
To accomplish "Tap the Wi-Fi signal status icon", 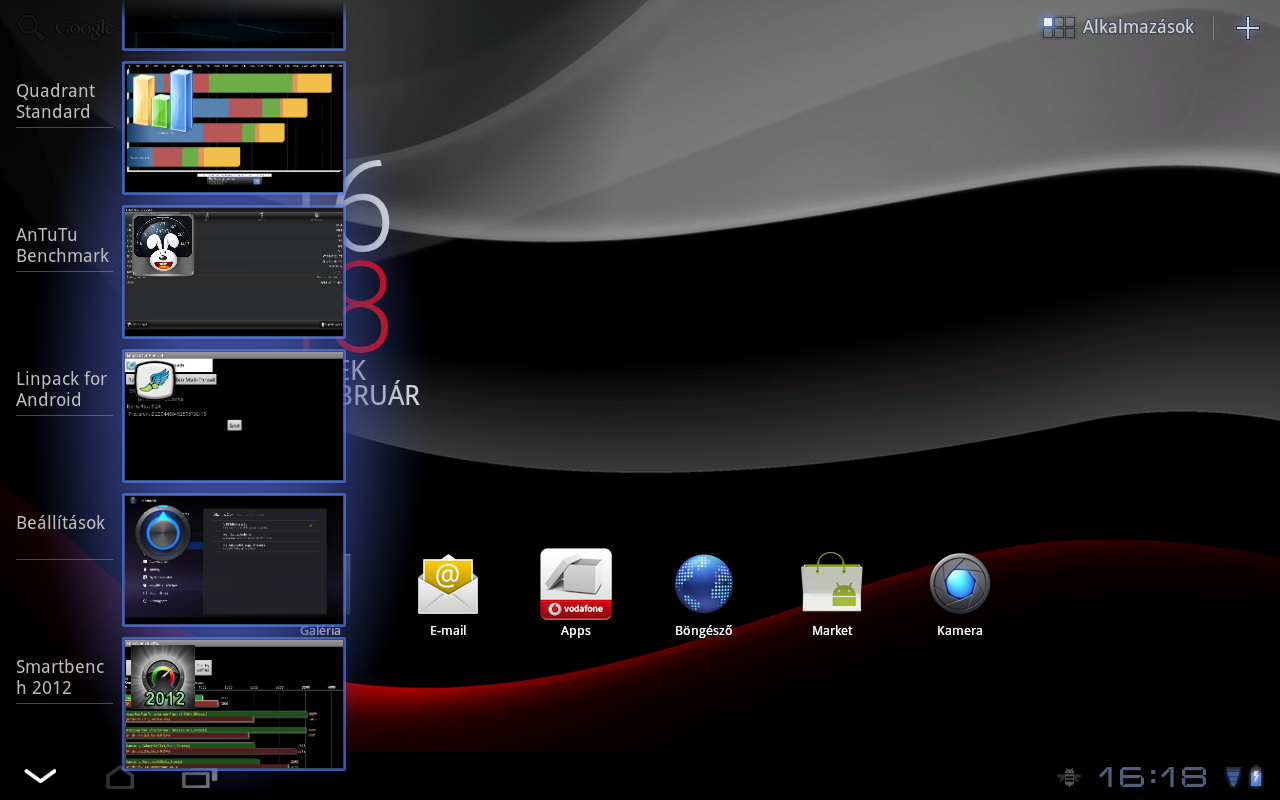I will (1233, 777).
